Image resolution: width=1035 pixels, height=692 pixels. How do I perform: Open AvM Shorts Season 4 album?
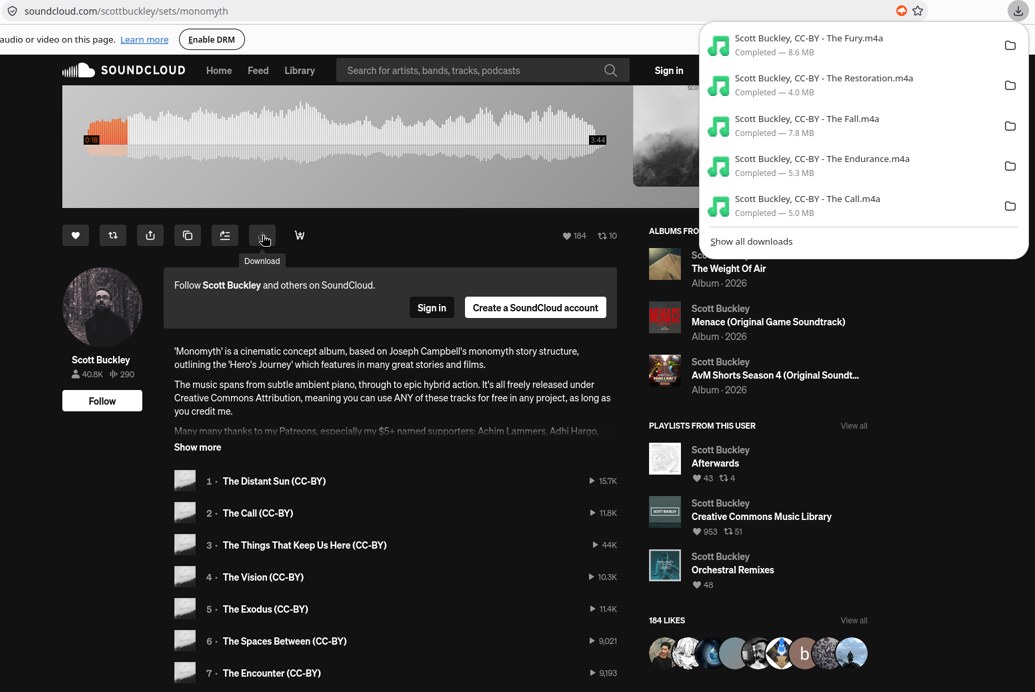click(775, 375)
